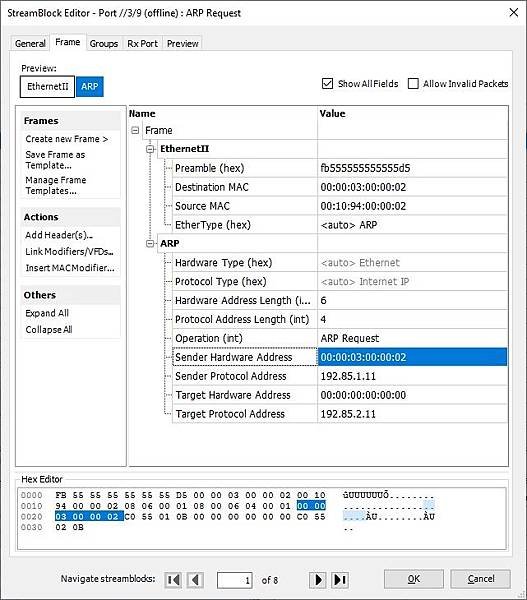Click the OK button
The image size is (527, 600).
click(414, 579)
